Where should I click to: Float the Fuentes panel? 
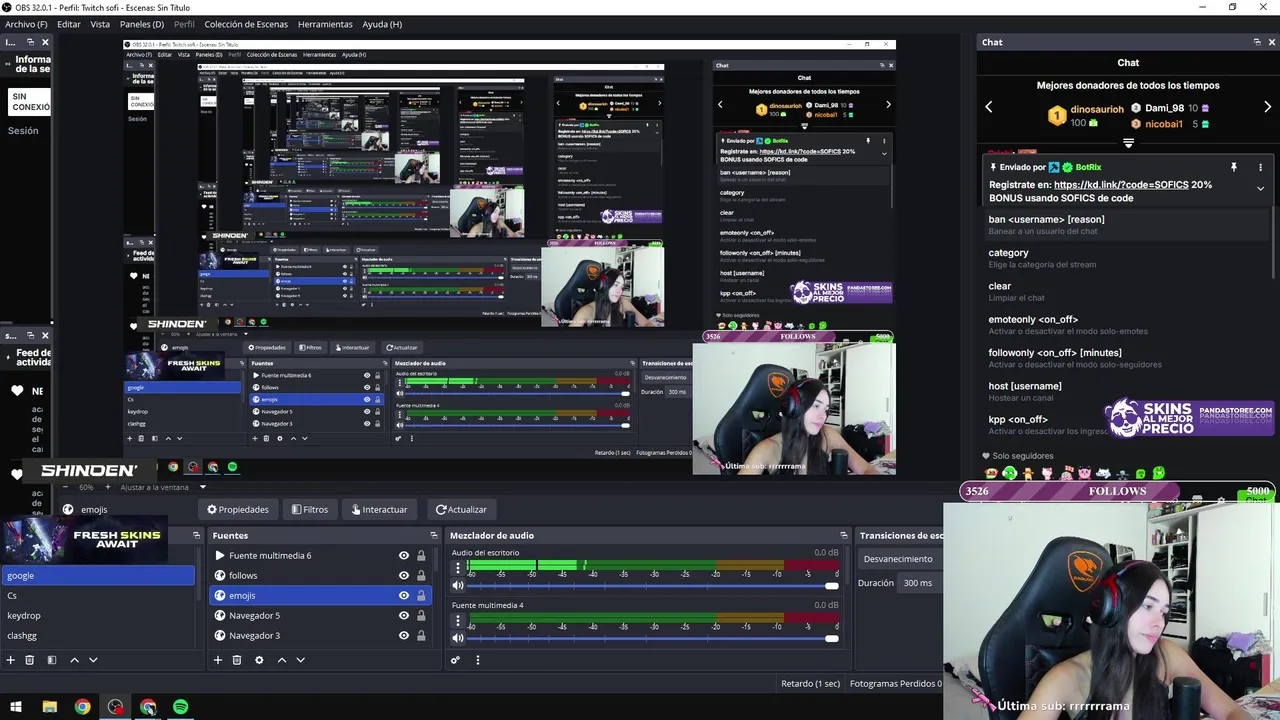tap(433, 536)
